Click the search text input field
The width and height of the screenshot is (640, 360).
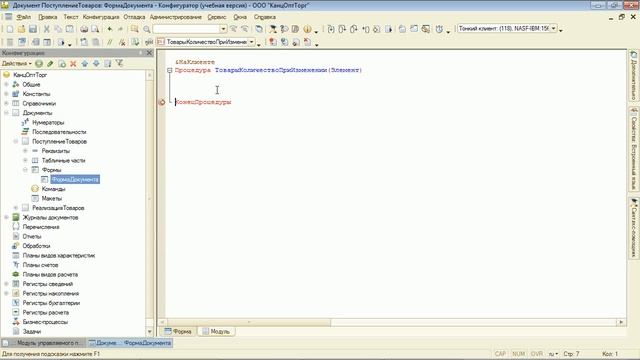coord(187,29)
